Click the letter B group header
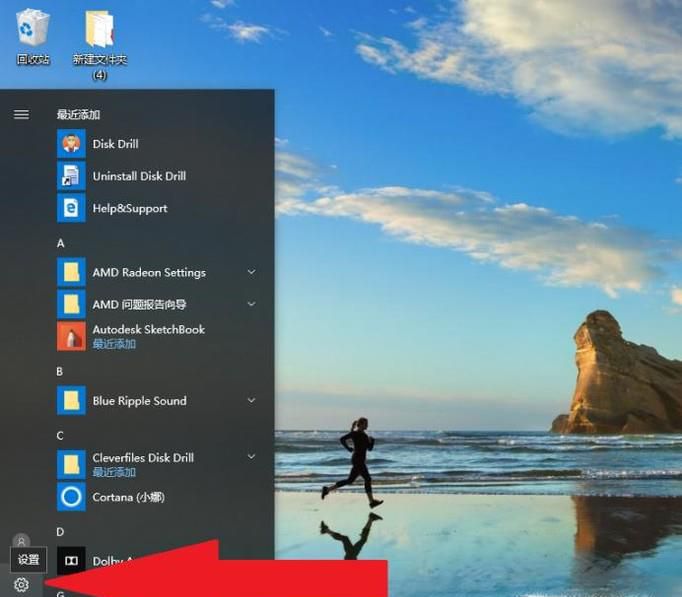The image size is (682, 597). pyautogui.click(x=60, y=371)
